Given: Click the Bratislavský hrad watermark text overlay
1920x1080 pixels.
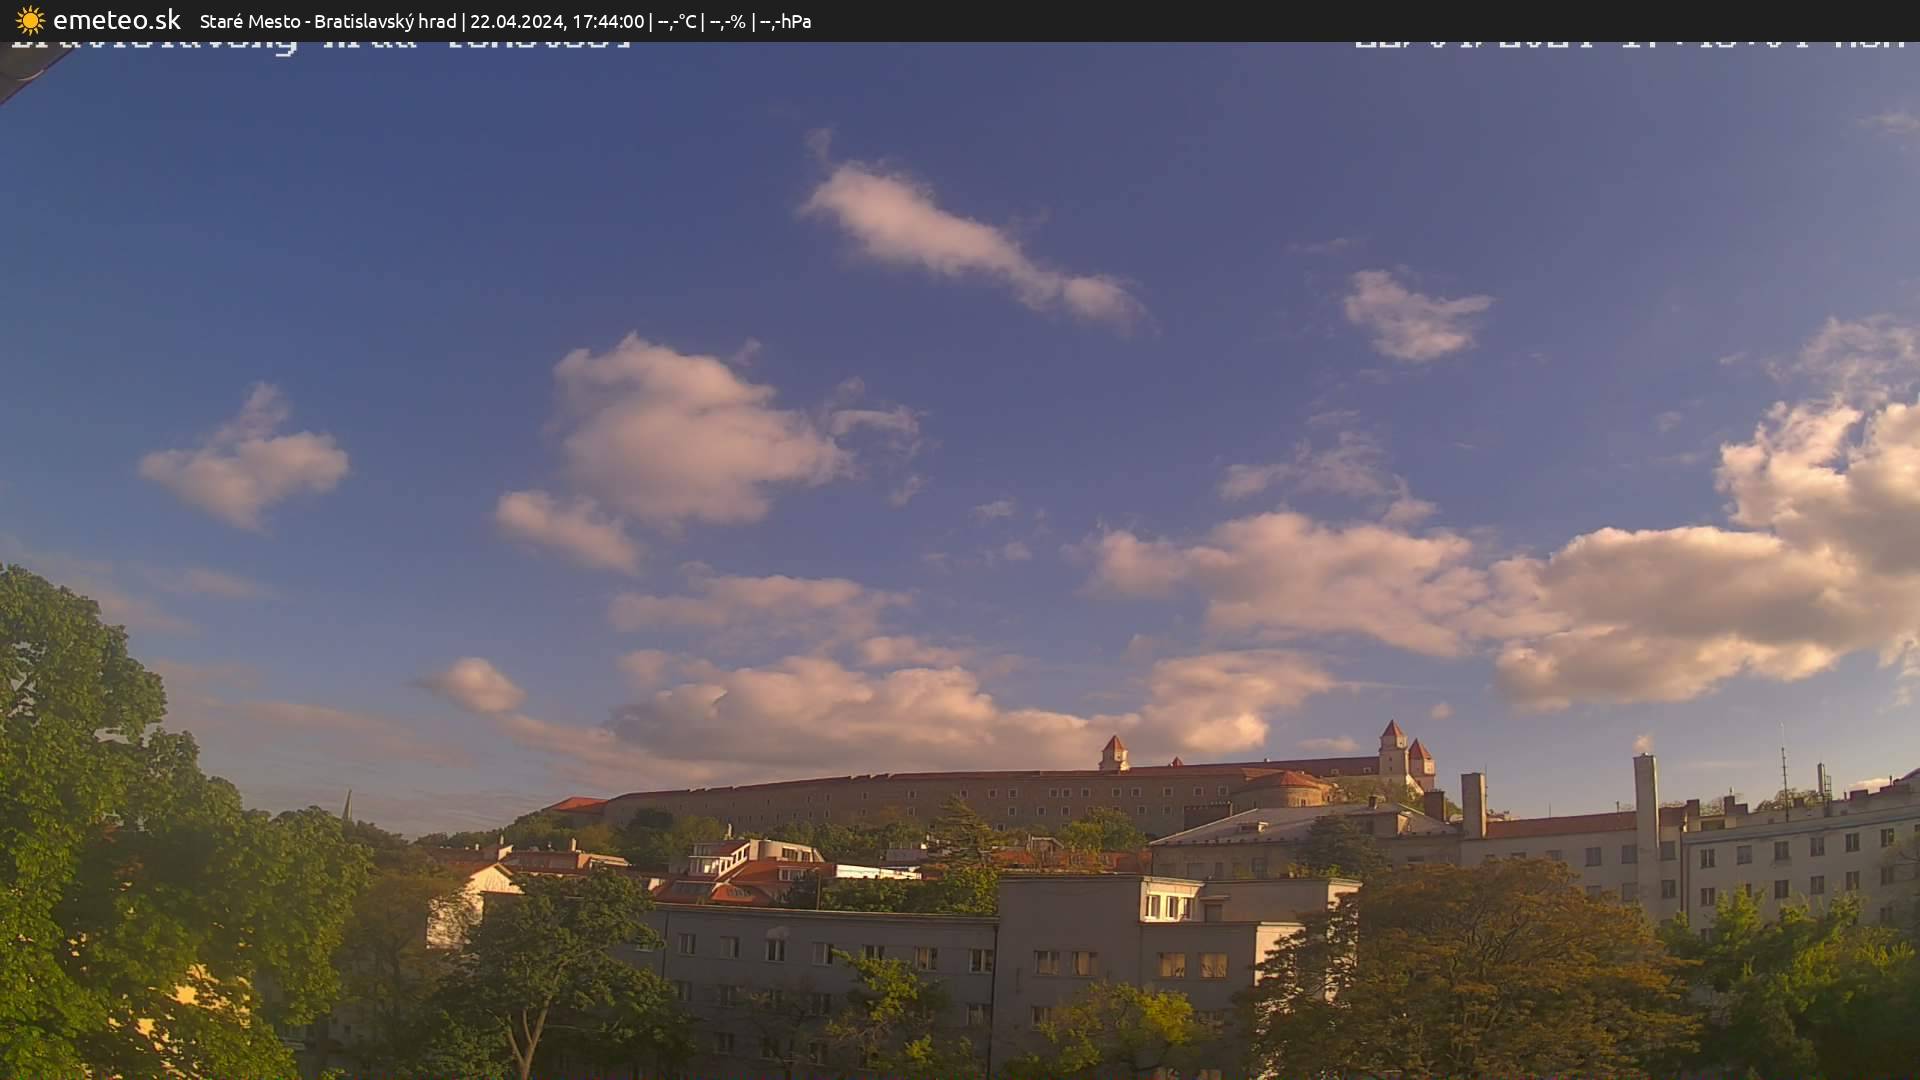Looking at the screenshot, I should (320, 42).
